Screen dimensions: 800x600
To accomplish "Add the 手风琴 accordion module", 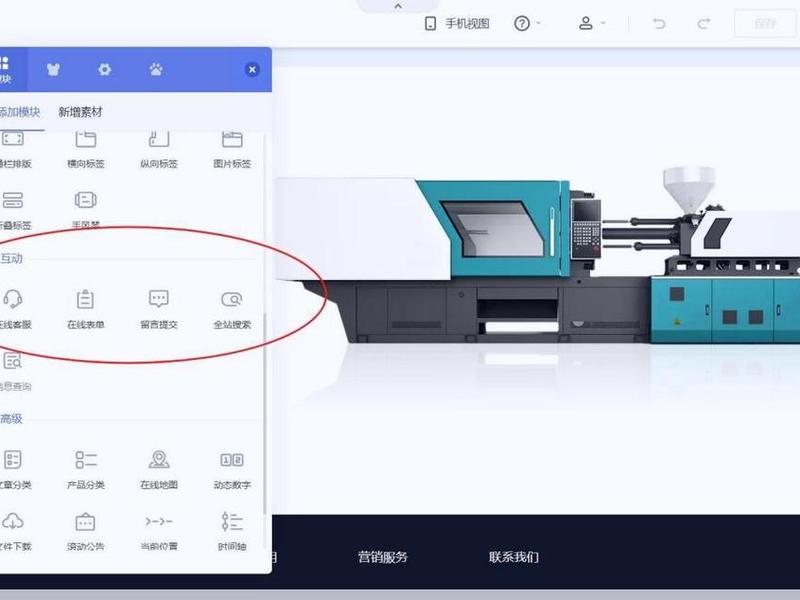I will pyautogui.click(x=86, y=210).
